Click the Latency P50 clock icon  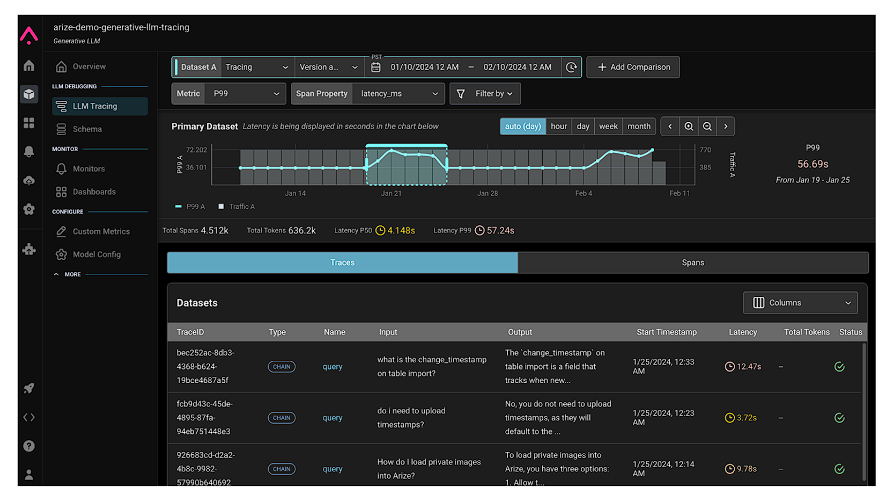tap(380, 230)
